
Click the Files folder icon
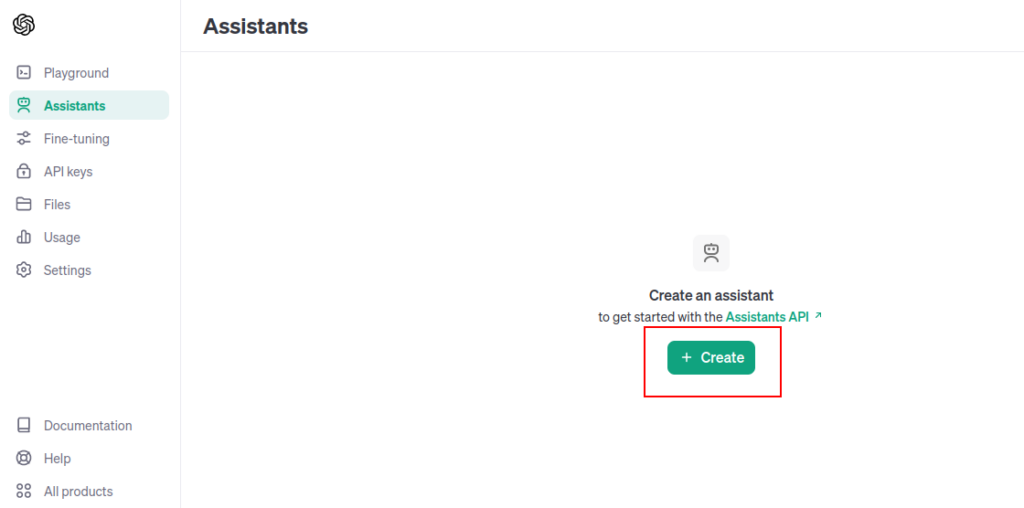(24, 204)
